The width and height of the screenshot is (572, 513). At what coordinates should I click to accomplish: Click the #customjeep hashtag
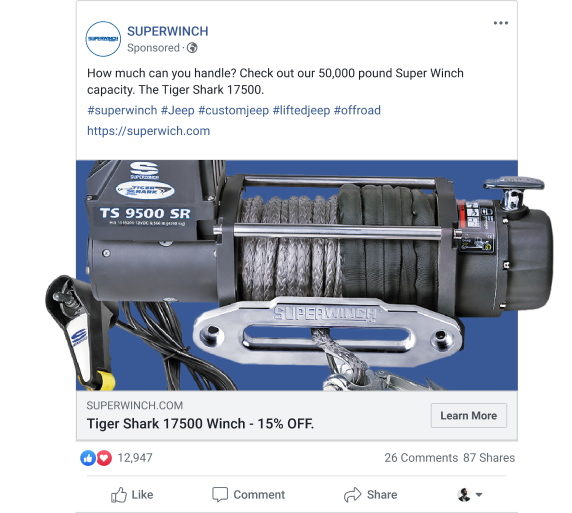[x=233, y=110]
